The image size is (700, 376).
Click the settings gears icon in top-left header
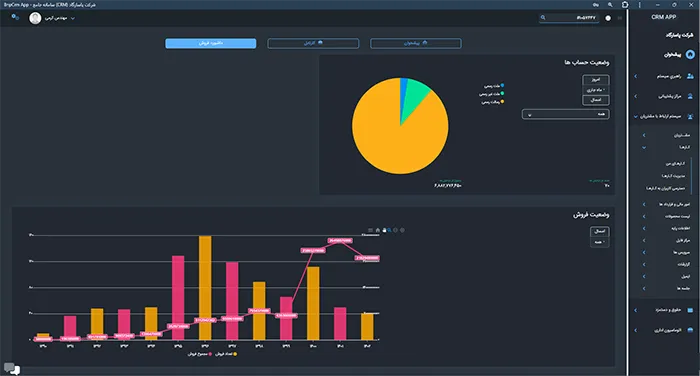click(x=15, y=17)
